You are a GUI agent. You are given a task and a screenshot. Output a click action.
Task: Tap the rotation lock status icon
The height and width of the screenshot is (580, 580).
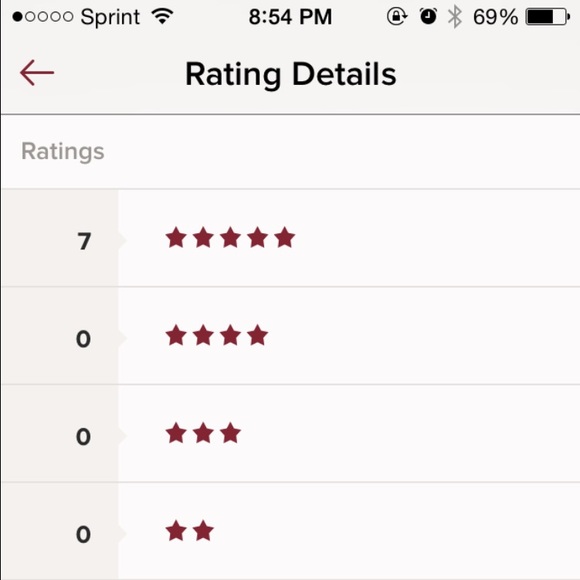click(397, 17)
